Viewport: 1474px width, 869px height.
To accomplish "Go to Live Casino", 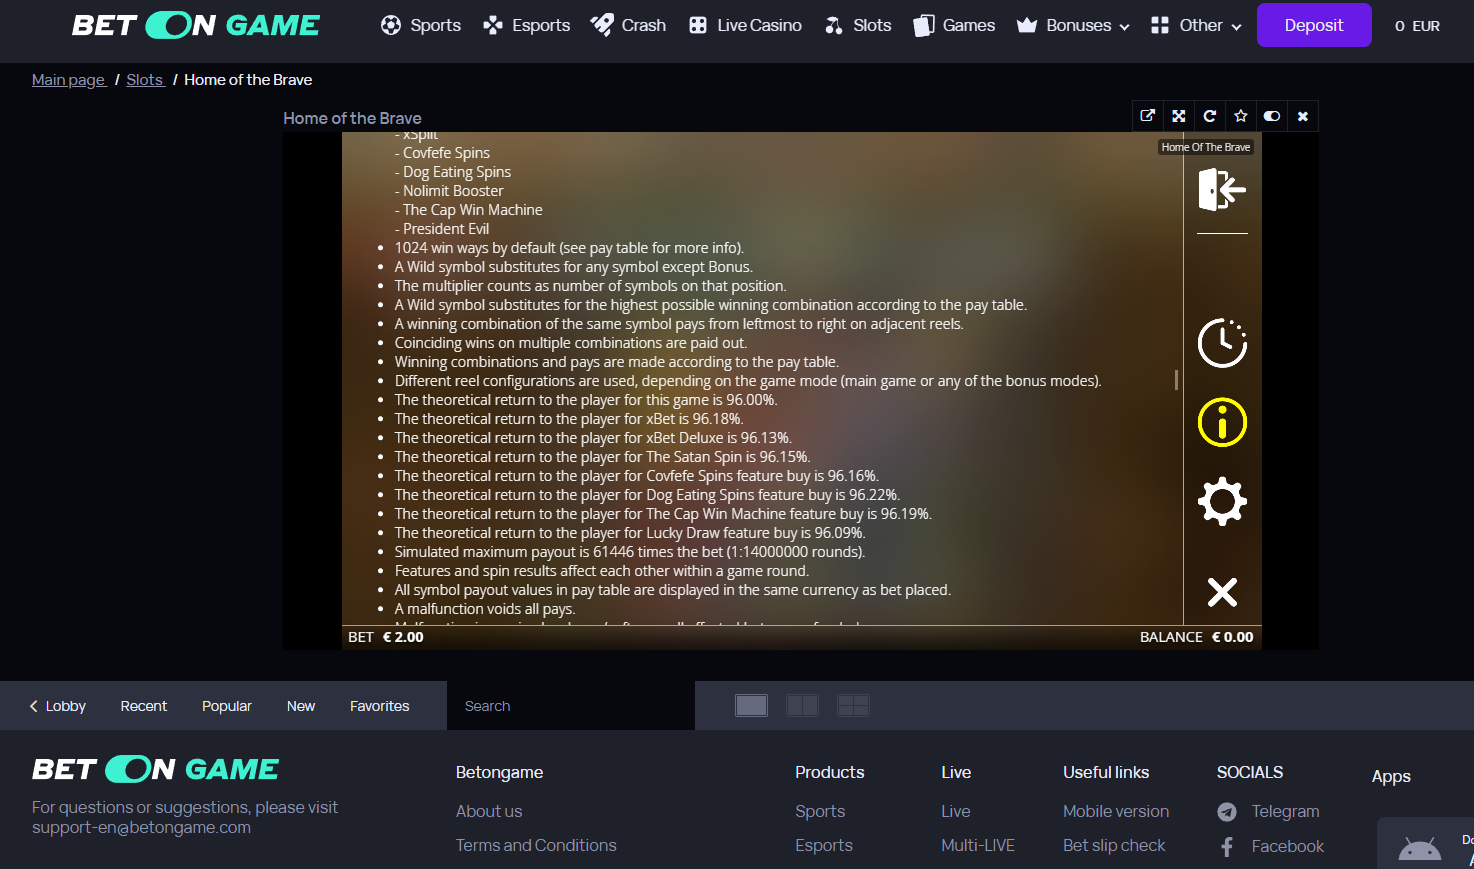I will tap(745, 25).
